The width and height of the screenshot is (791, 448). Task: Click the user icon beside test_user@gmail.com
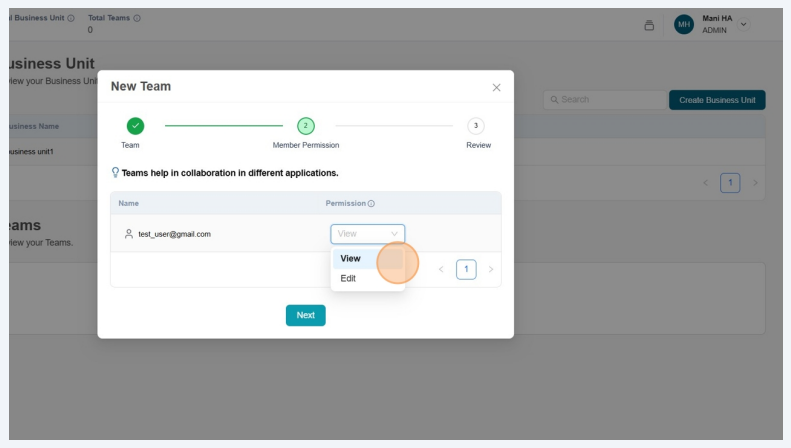(128, 234)
